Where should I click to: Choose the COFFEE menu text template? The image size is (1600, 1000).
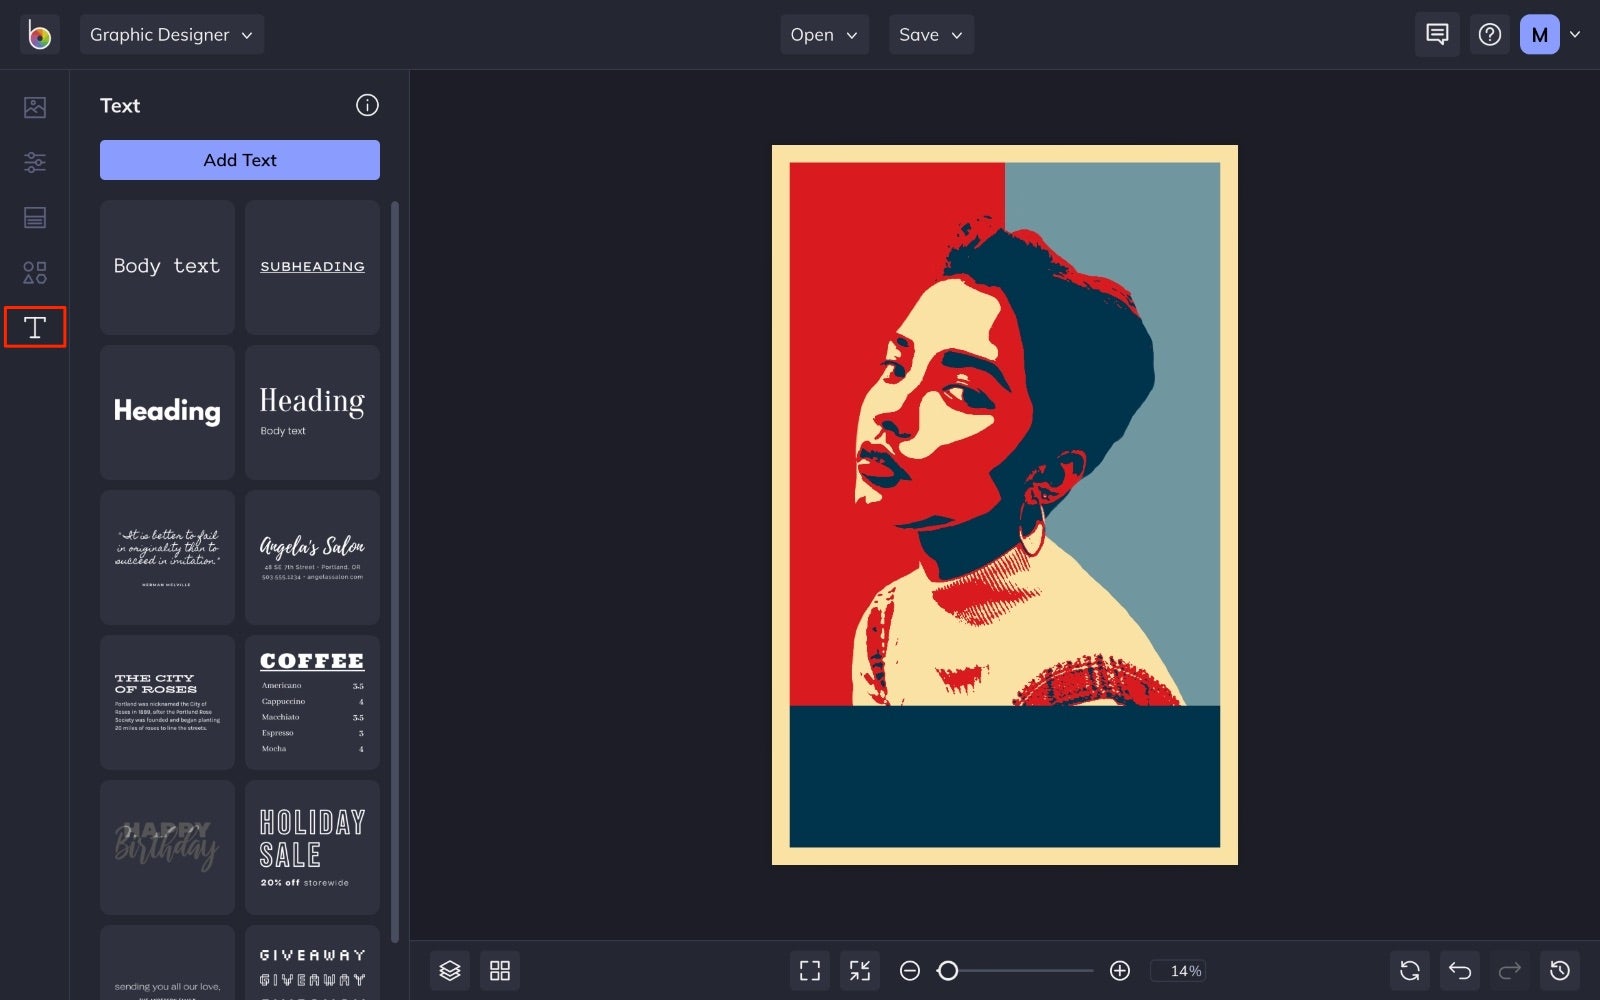tap(312, 702)
